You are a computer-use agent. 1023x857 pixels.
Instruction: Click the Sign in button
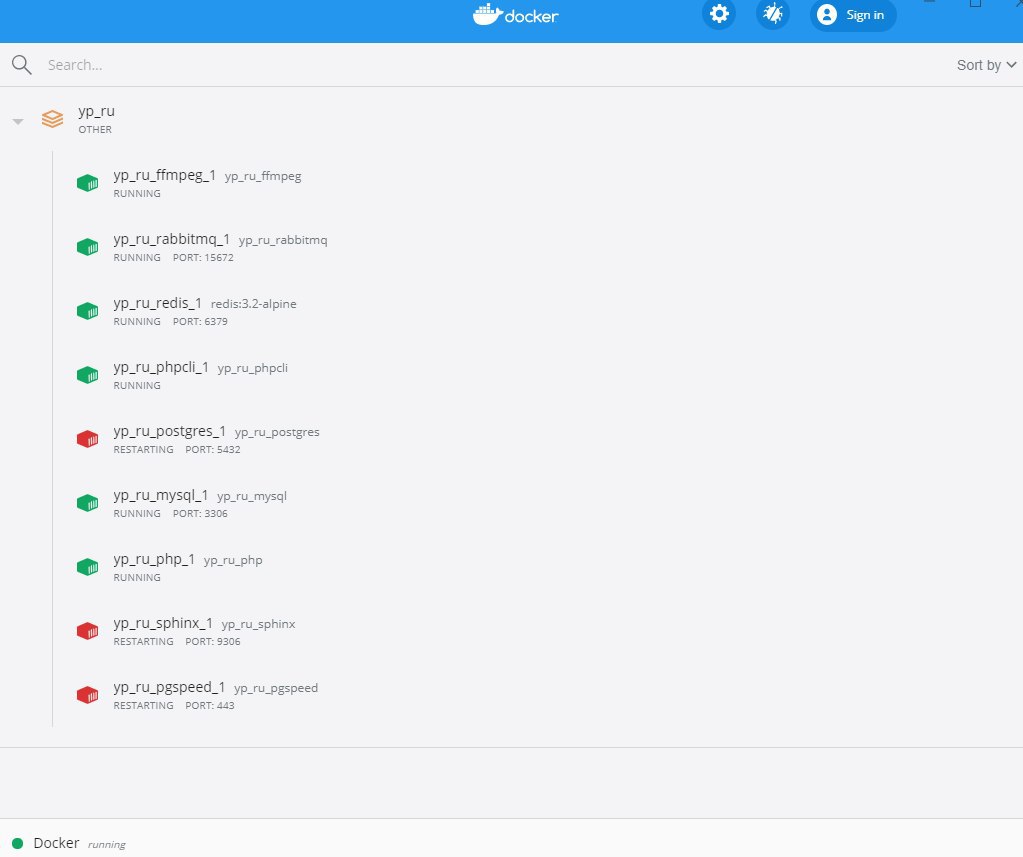point(853,14)
